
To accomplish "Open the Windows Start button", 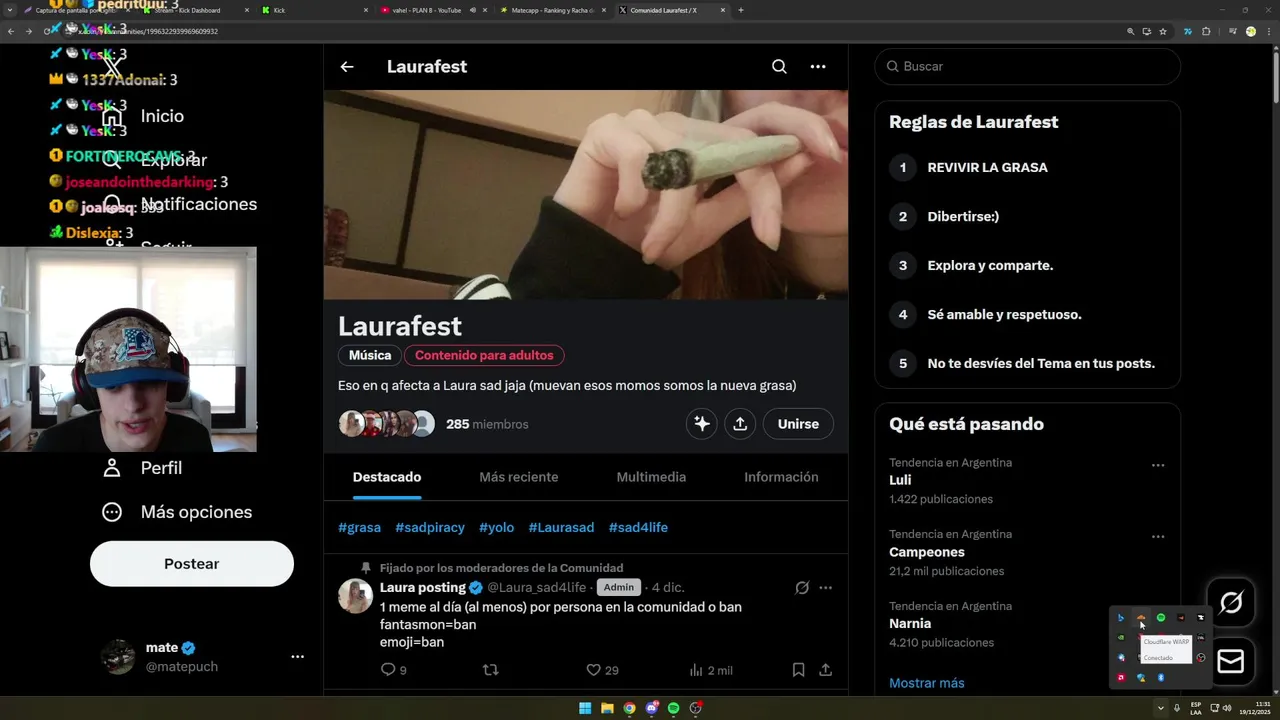I will point(585,708).
